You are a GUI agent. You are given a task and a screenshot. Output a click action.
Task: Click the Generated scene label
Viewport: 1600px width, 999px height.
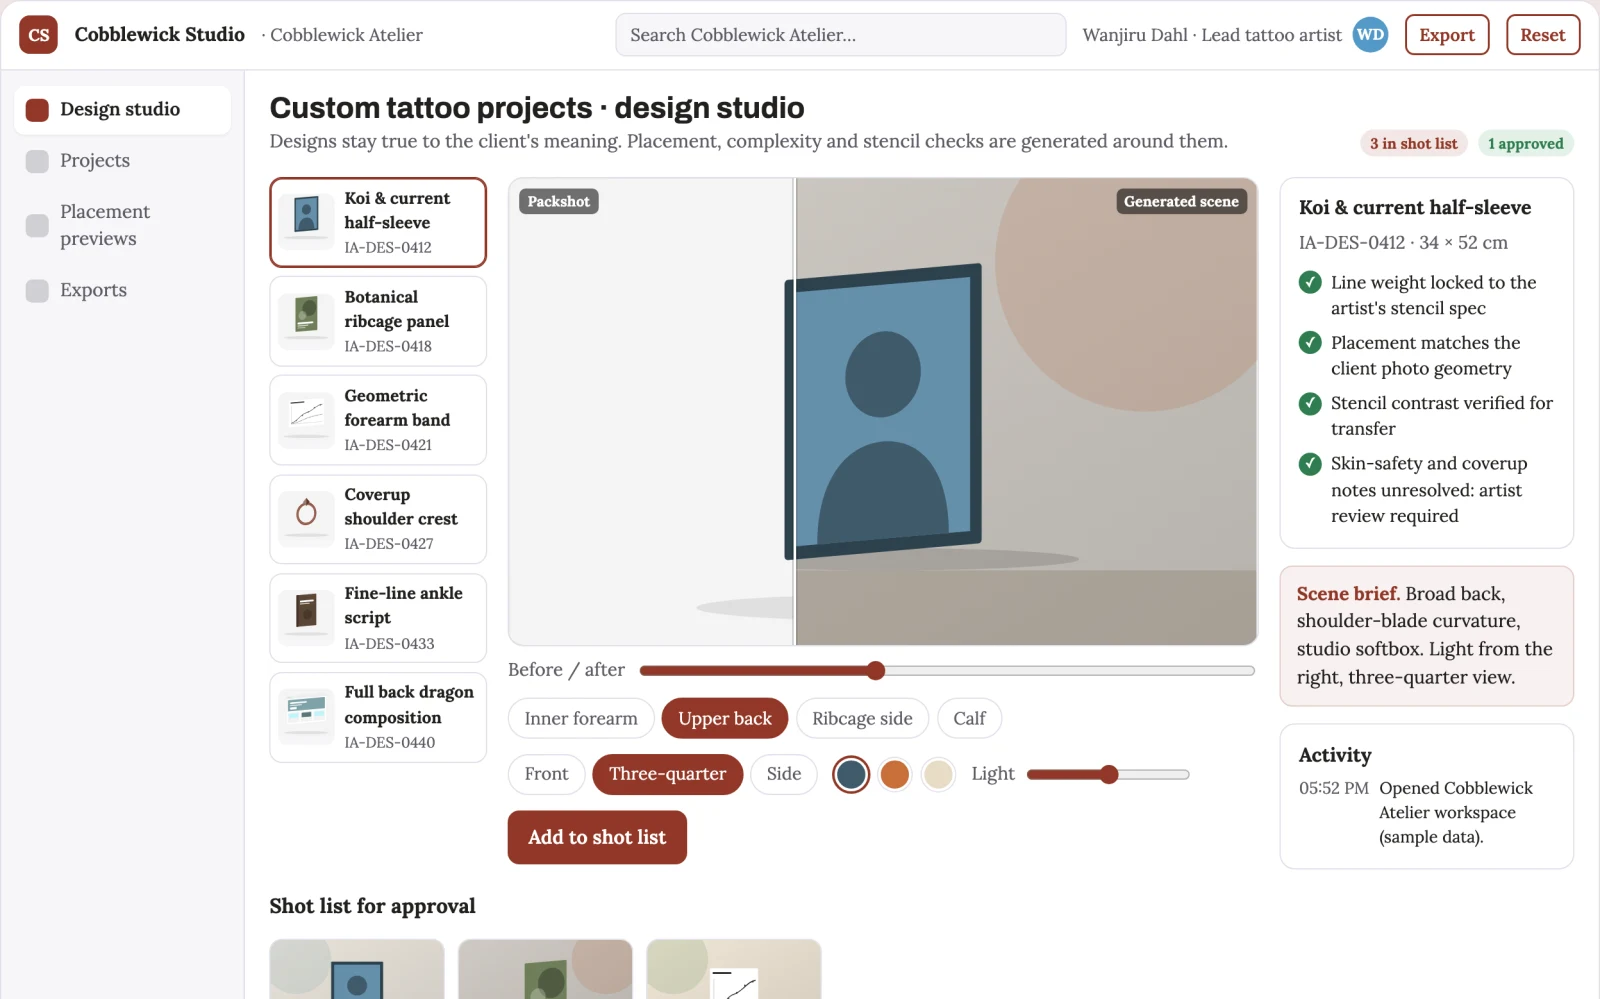coord(1181,201)
